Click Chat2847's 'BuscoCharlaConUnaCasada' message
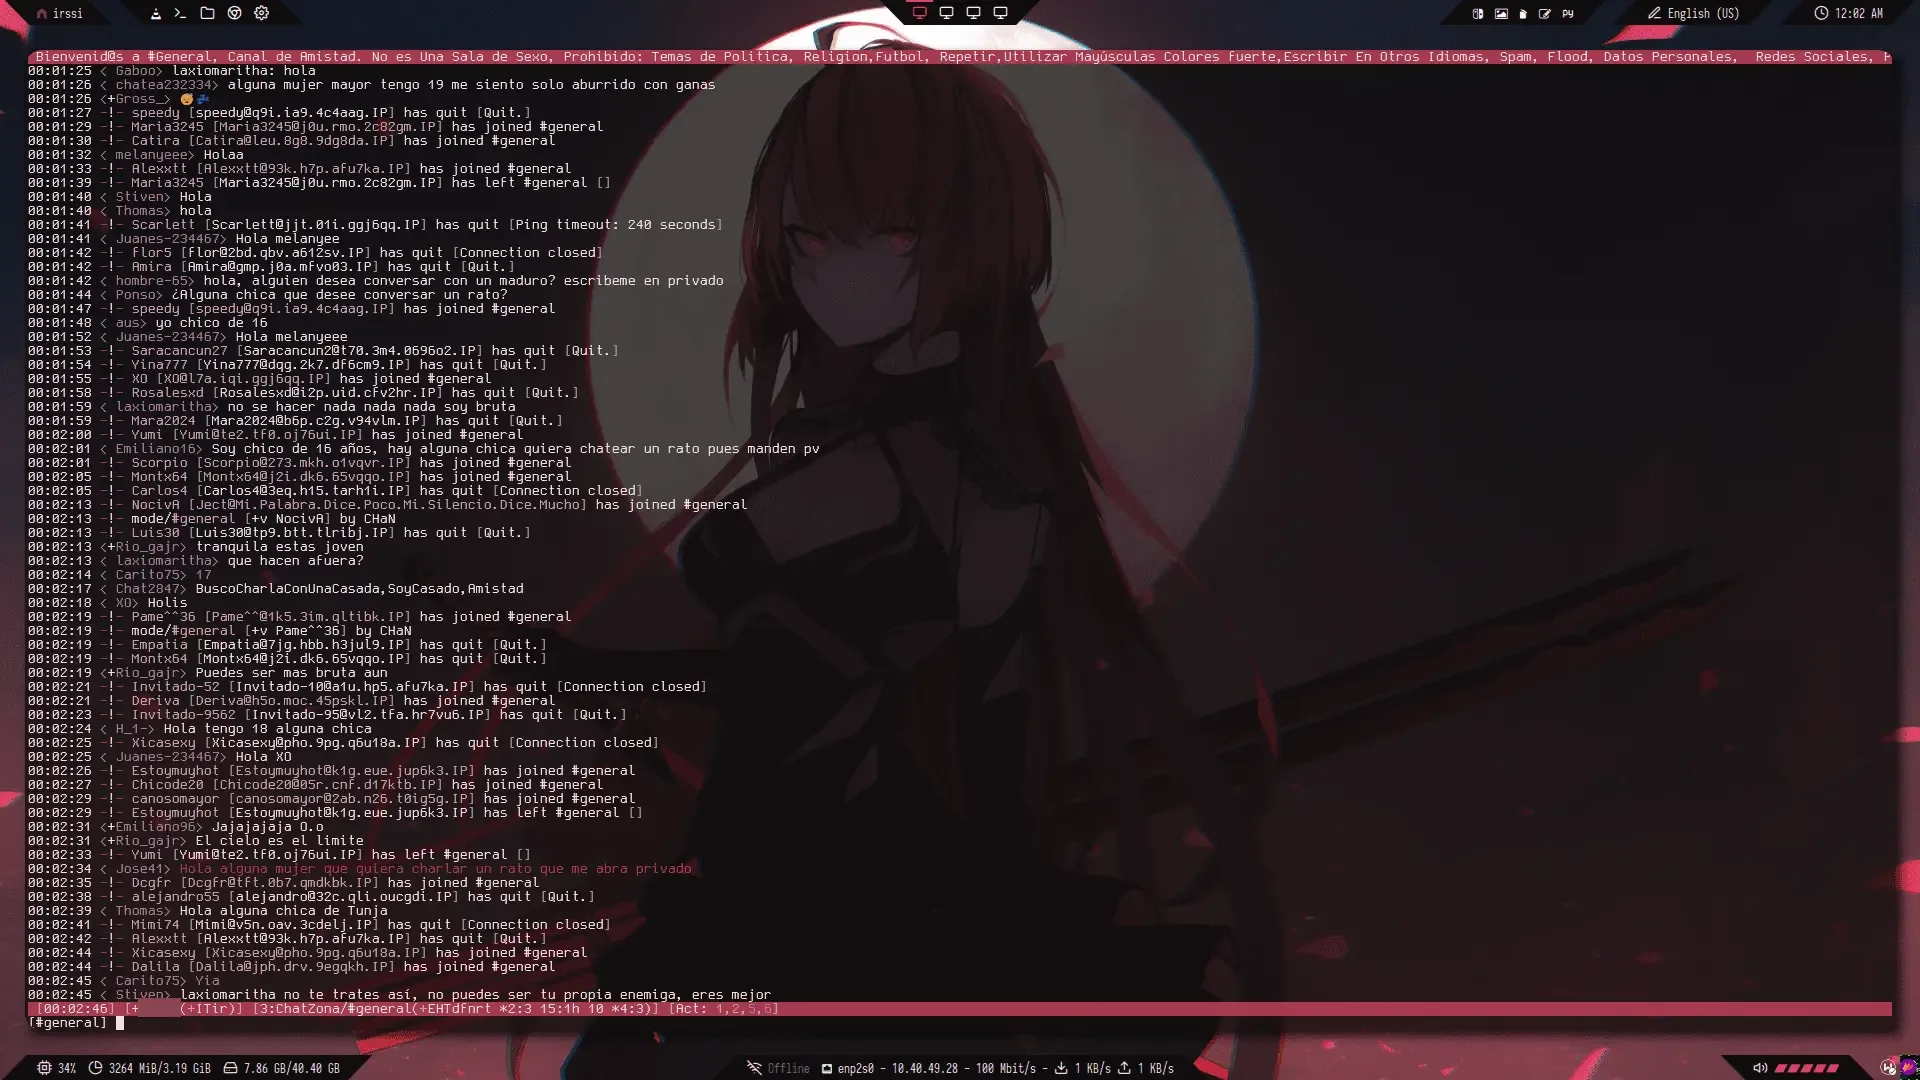Viewport: 1920px width, 1080px height. (x=275, y=589)
